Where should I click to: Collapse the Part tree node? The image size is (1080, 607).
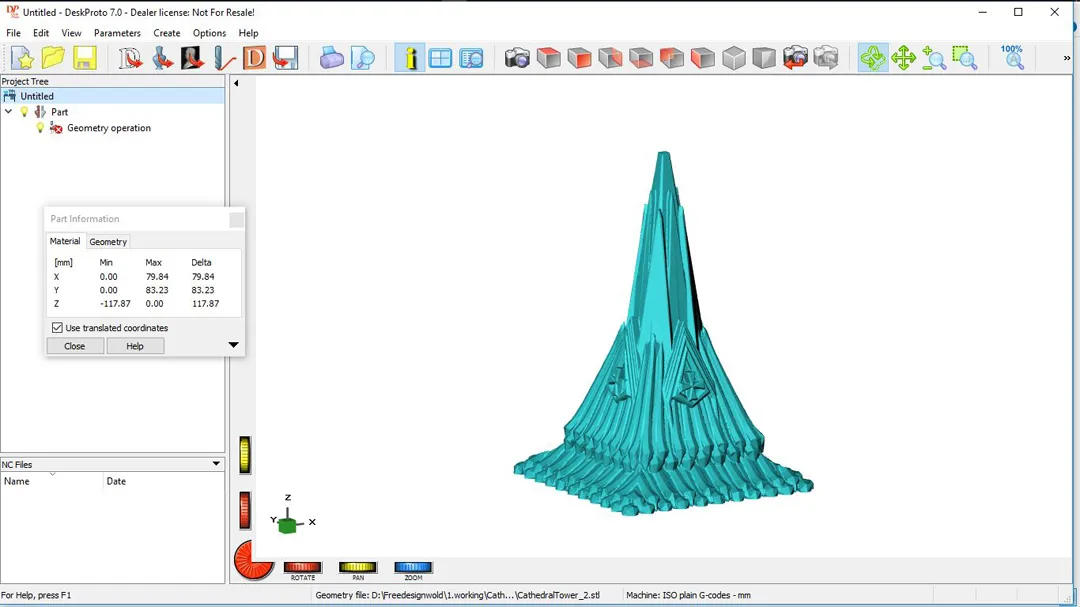click(8, 112)
